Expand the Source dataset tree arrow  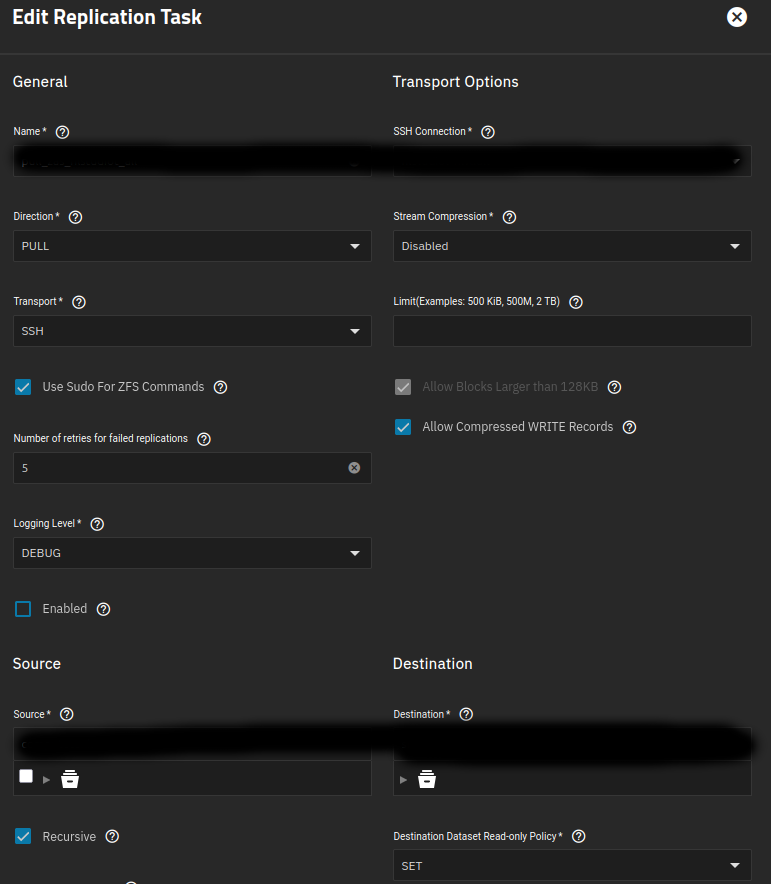coord(46,780)
